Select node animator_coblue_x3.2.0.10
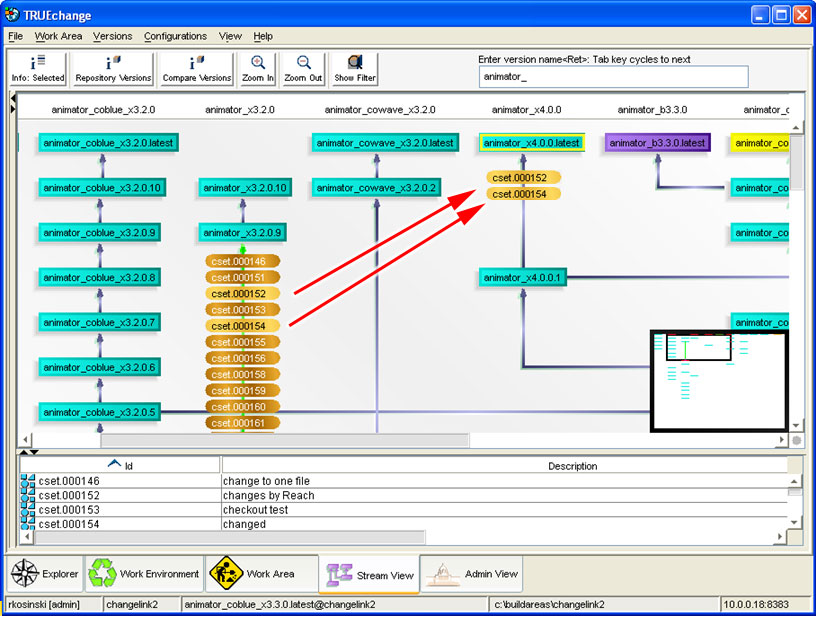816x617 pixels. [x=102, y=187]
